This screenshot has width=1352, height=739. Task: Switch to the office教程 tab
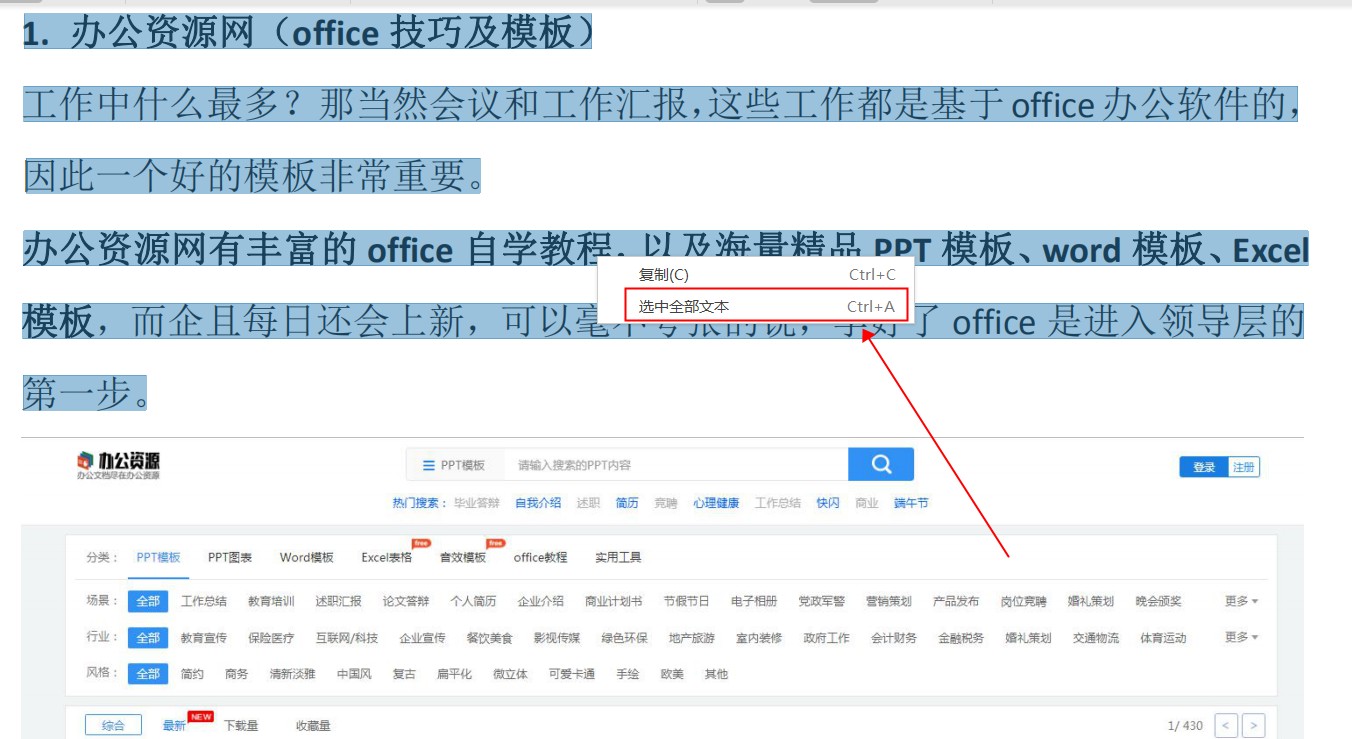click(540, 557)
